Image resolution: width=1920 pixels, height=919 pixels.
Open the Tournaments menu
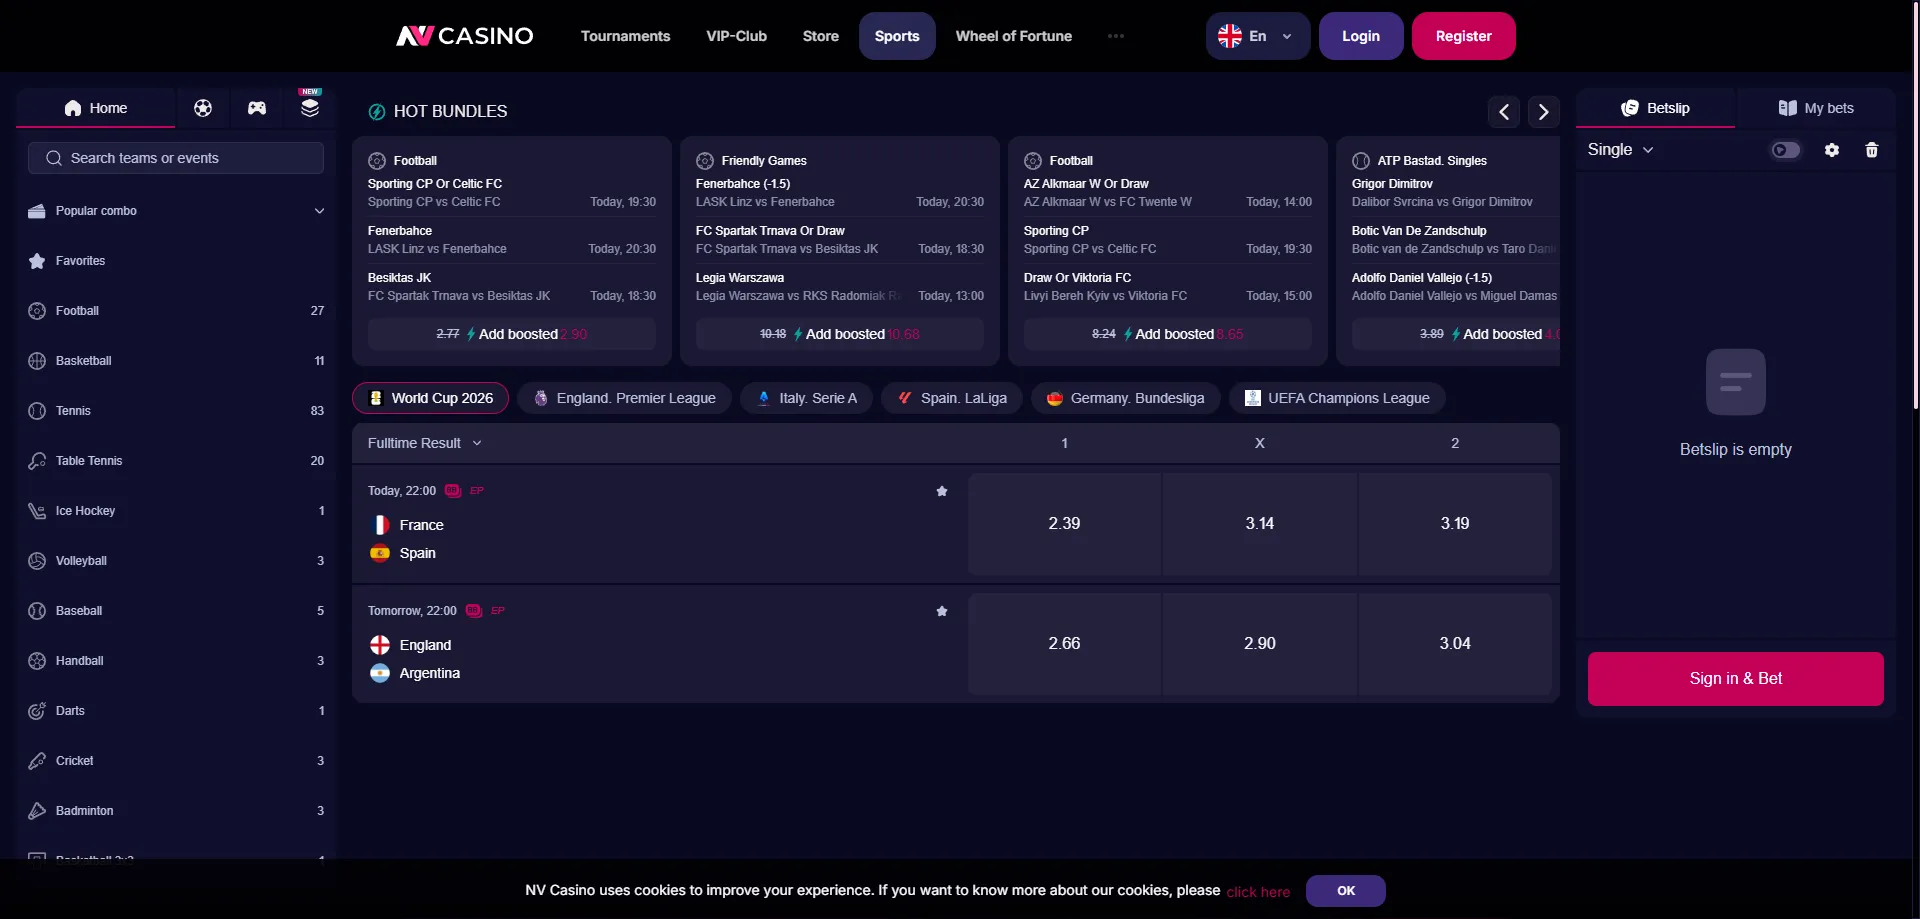pos(626,36)
